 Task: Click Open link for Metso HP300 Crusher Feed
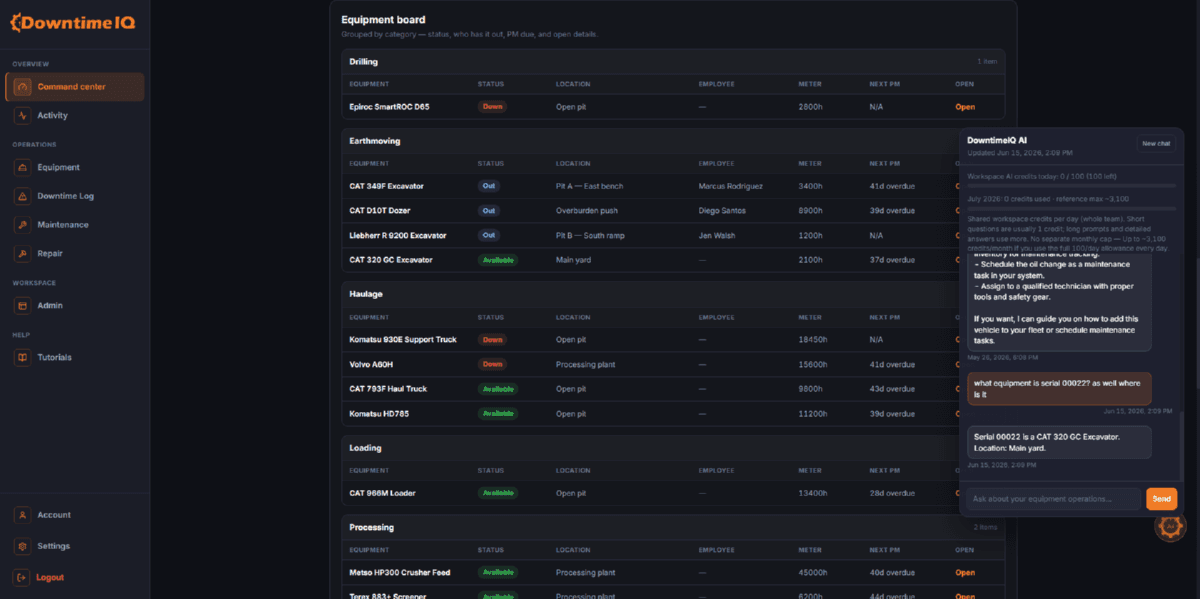pyautogui.click(x=965, y=573)
